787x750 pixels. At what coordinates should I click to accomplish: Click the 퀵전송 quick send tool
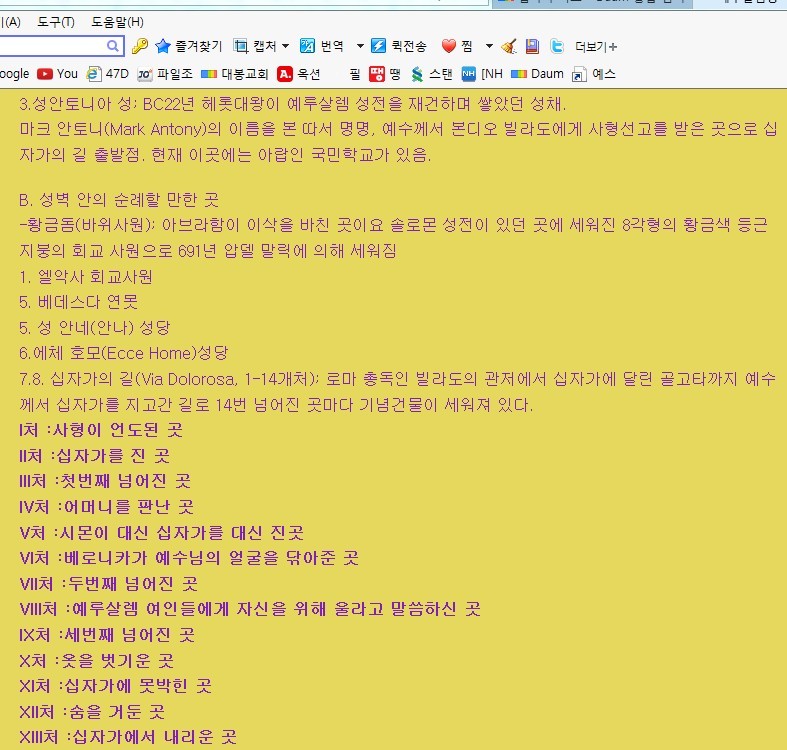399,46
